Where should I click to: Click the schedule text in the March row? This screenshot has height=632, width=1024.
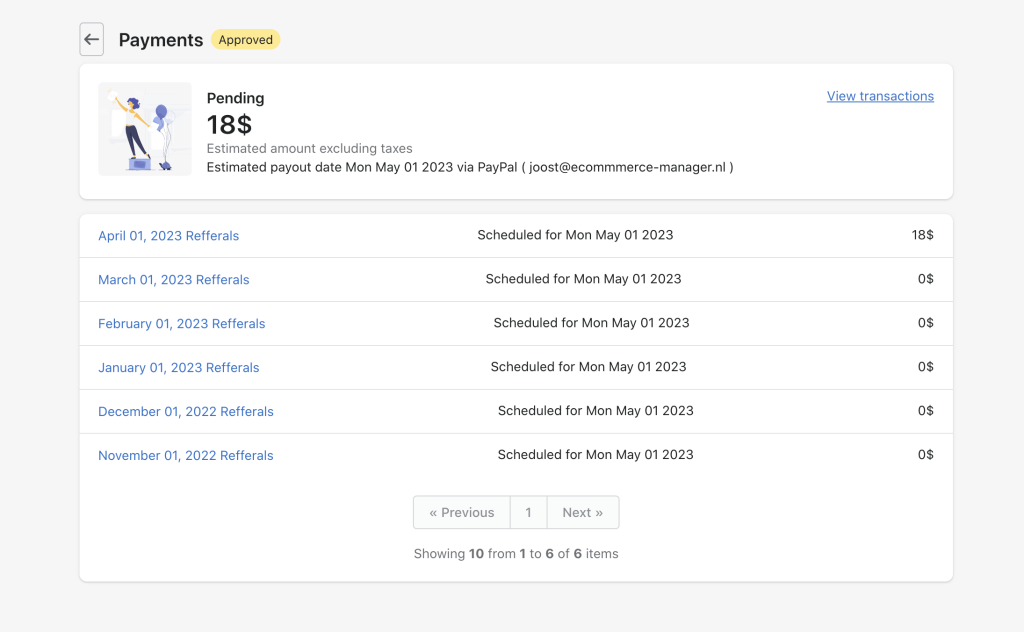[x=583, y=279]
